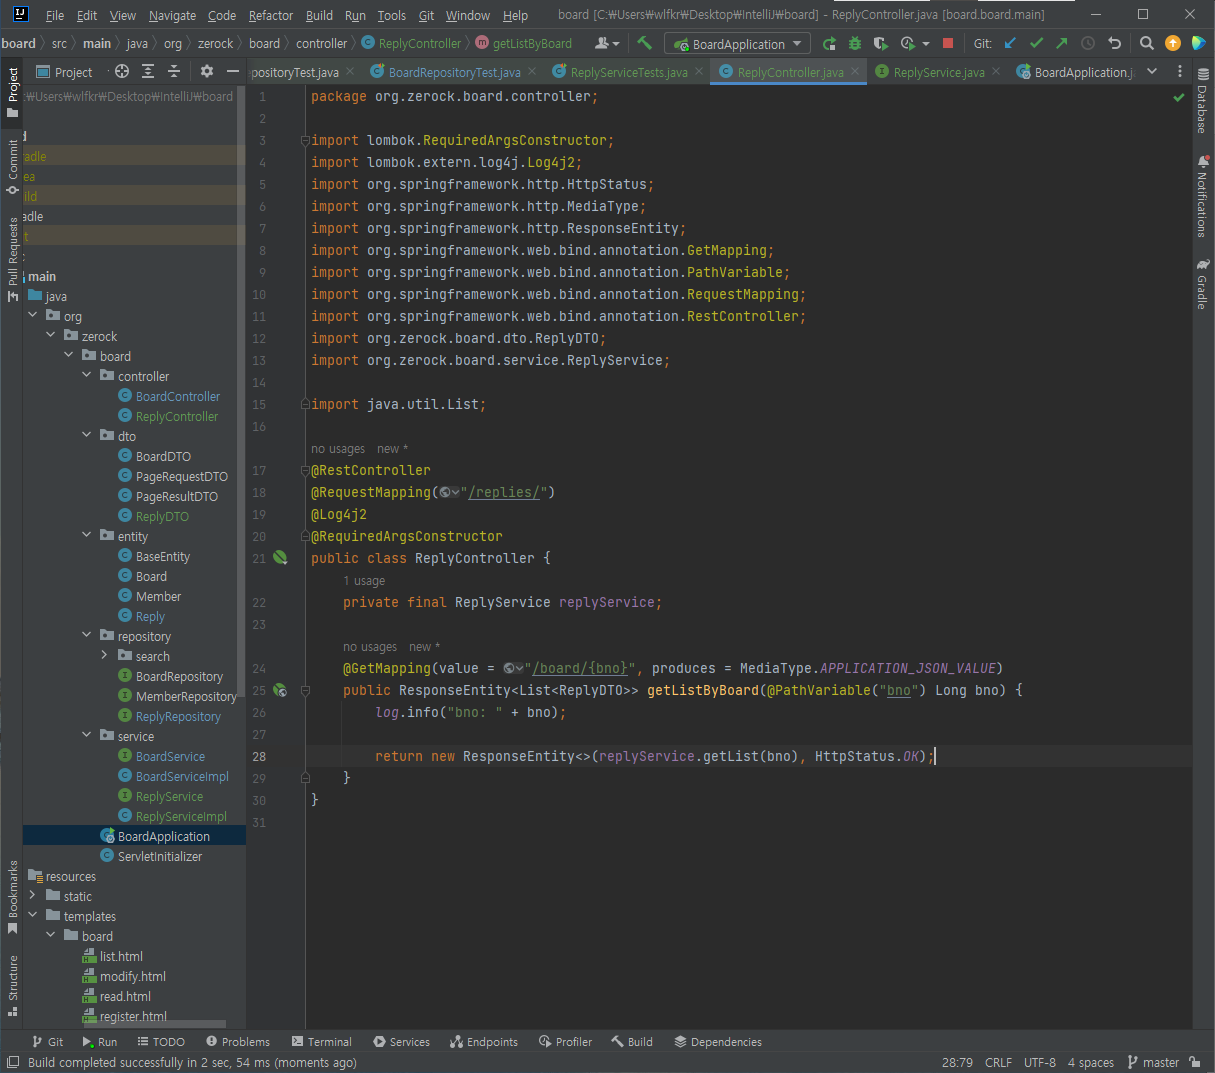
Task: Open the Gradle tool window
Action: 1202,284
